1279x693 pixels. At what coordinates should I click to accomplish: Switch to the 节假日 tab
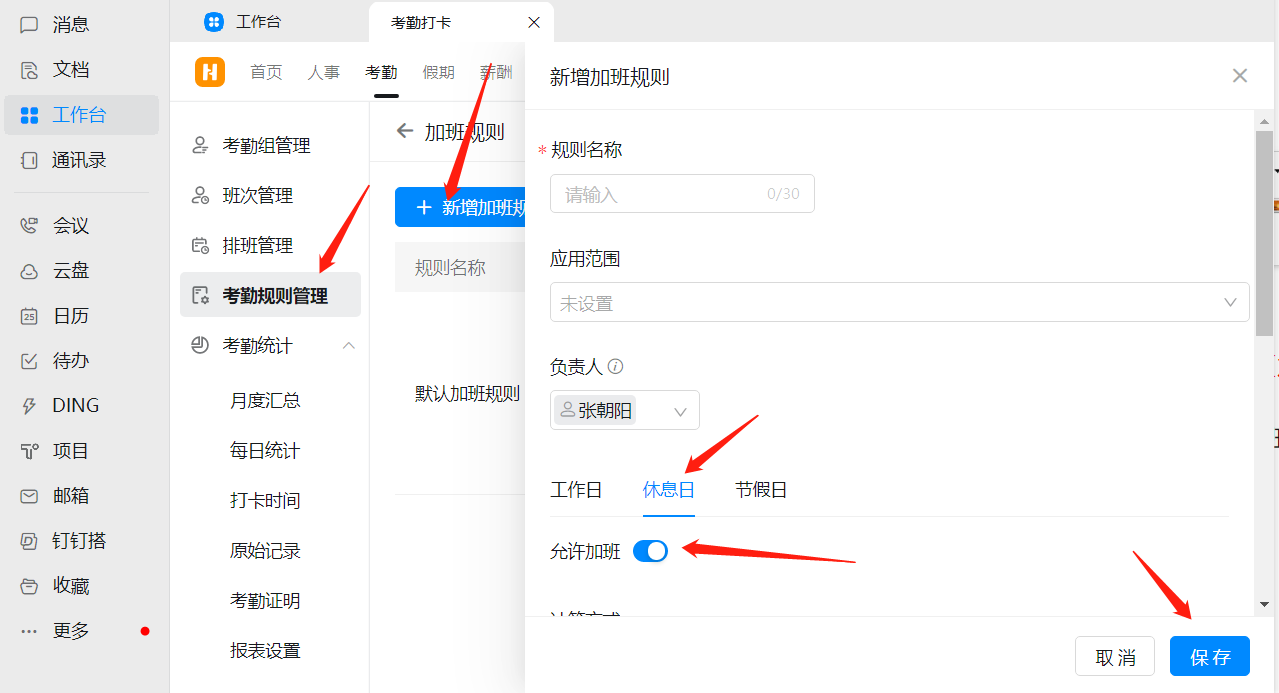click(x=760, y=489)
